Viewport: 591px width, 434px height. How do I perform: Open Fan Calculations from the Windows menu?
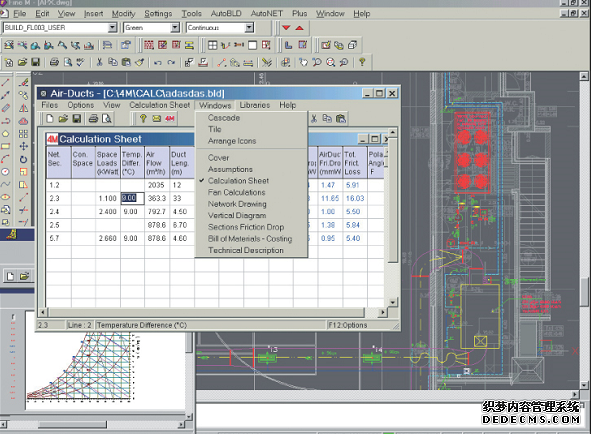236,192
